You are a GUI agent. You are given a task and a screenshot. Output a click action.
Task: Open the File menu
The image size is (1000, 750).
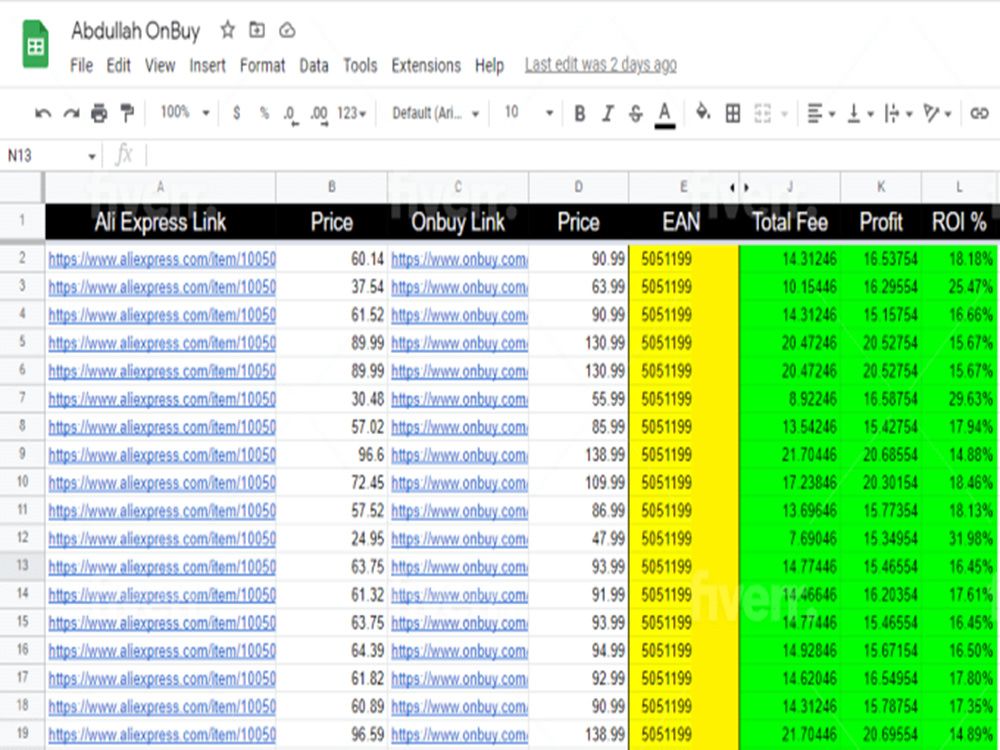click(82, 66)
